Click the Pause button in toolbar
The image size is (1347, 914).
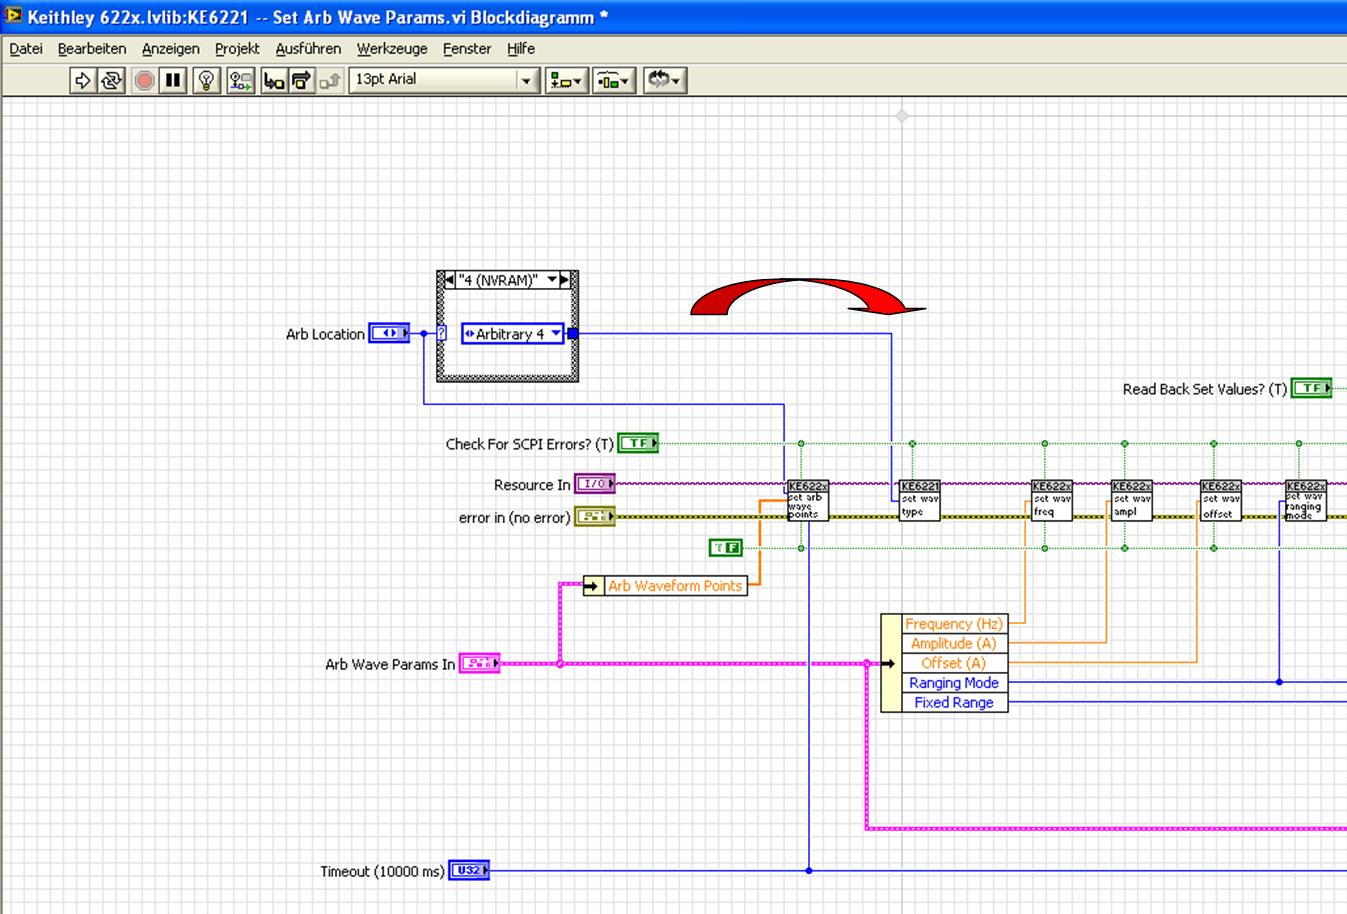[173, 80]
